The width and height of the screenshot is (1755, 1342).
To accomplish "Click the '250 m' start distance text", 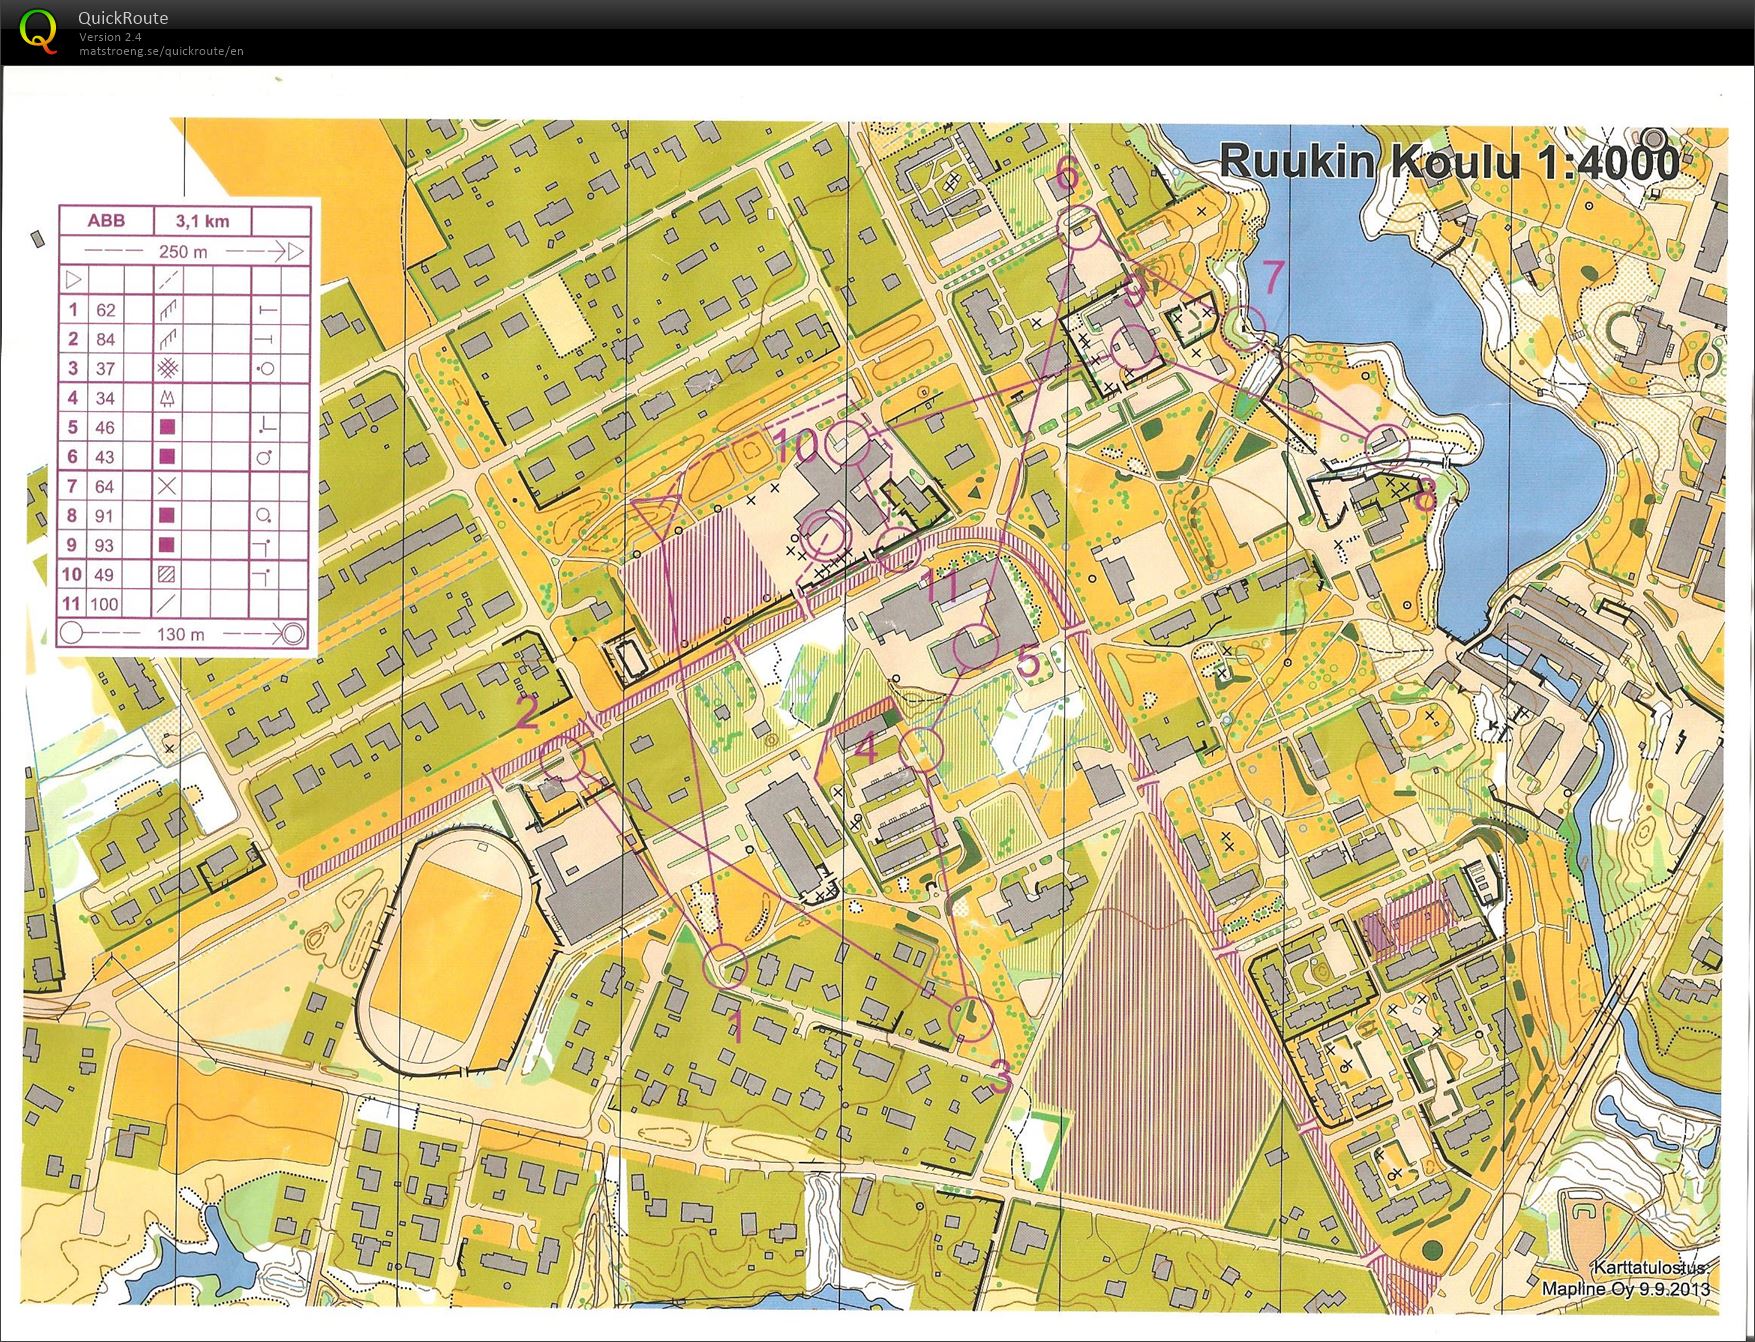I will pyautogui.click(x=183, y=252).
